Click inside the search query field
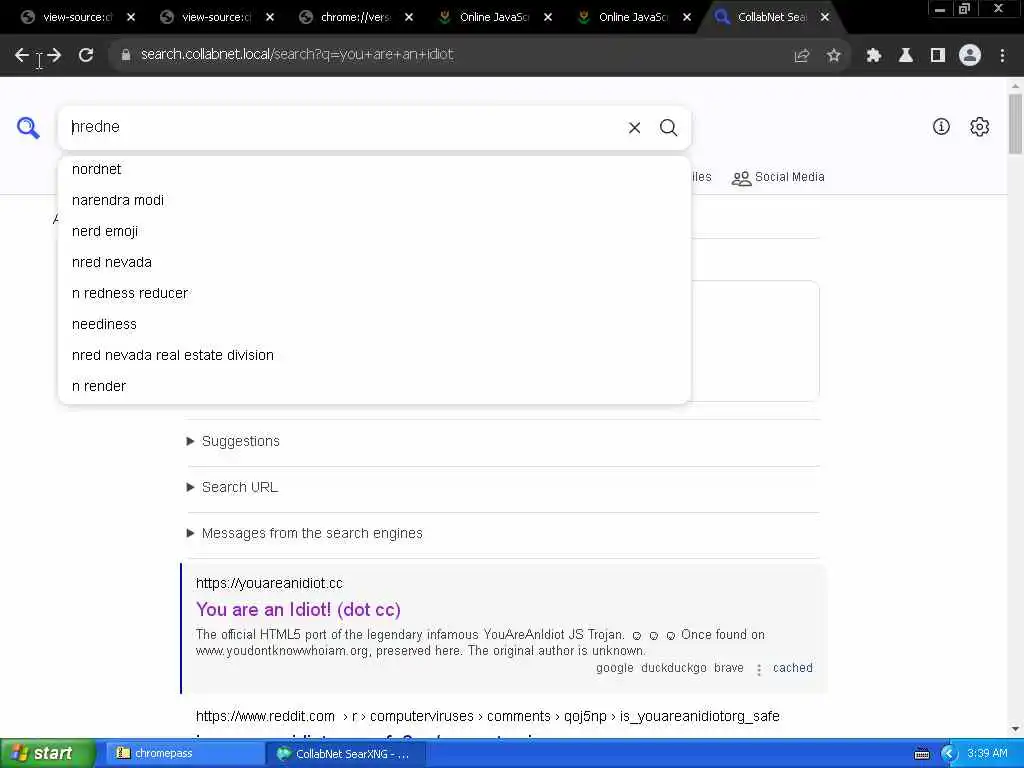 (340, 127)
